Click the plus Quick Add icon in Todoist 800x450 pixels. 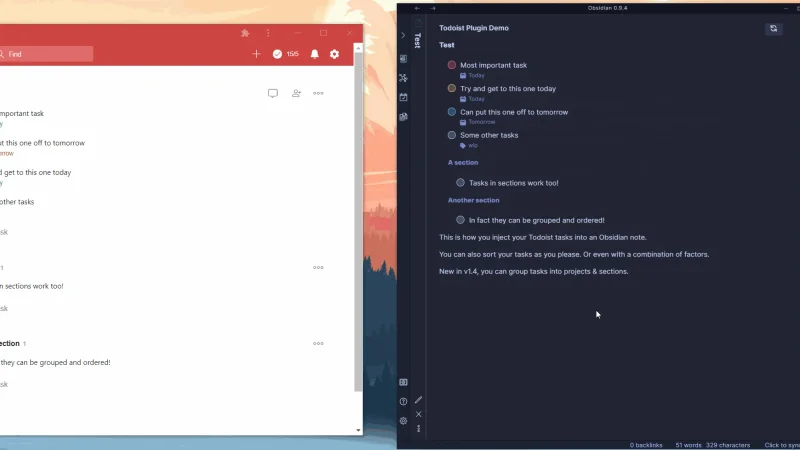pos(256,54)
